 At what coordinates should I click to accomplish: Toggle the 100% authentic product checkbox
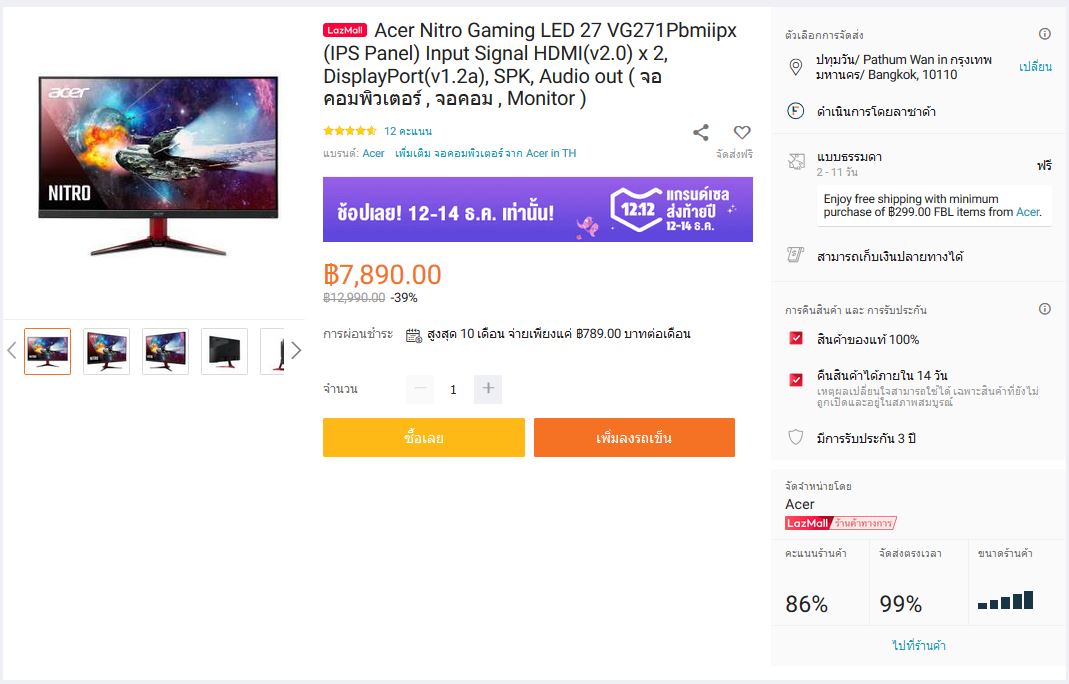[796, 338]
